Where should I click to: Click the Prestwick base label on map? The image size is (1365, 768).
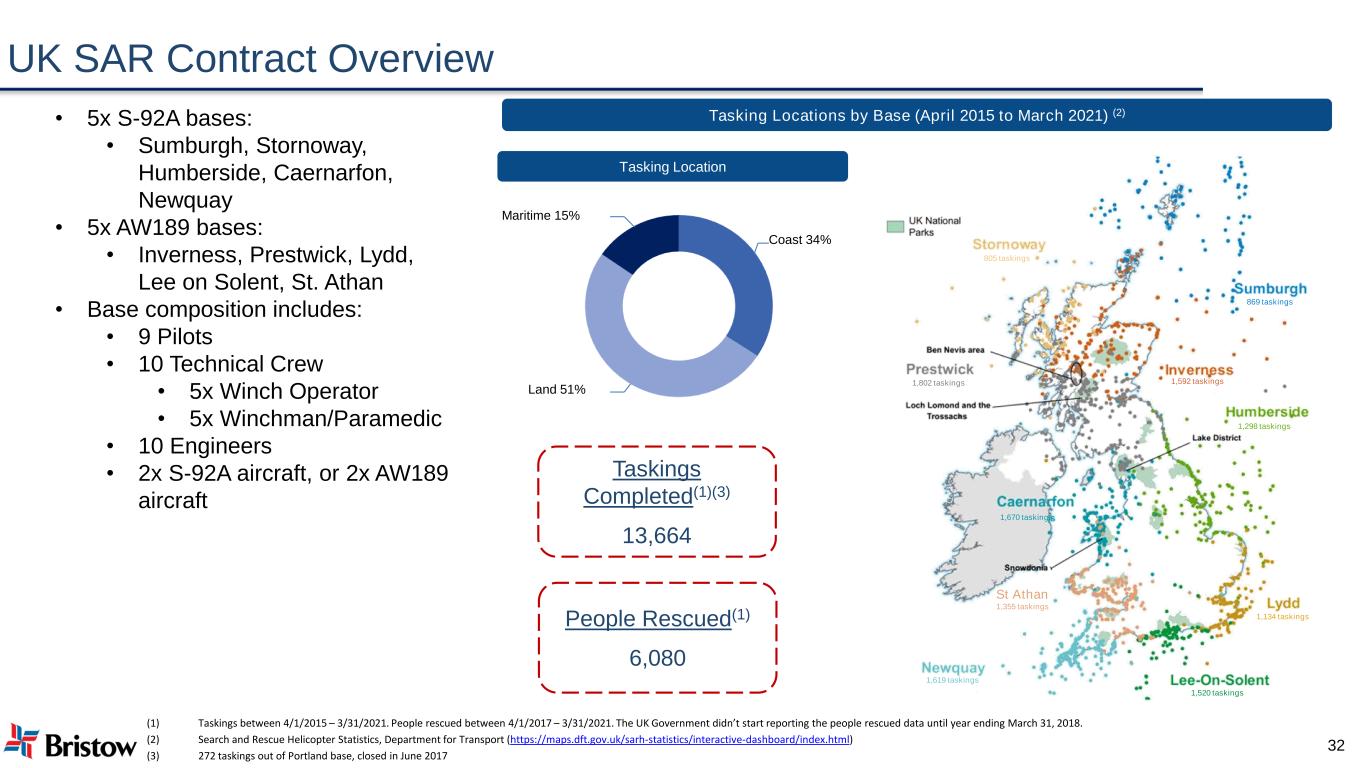[939, 368]
